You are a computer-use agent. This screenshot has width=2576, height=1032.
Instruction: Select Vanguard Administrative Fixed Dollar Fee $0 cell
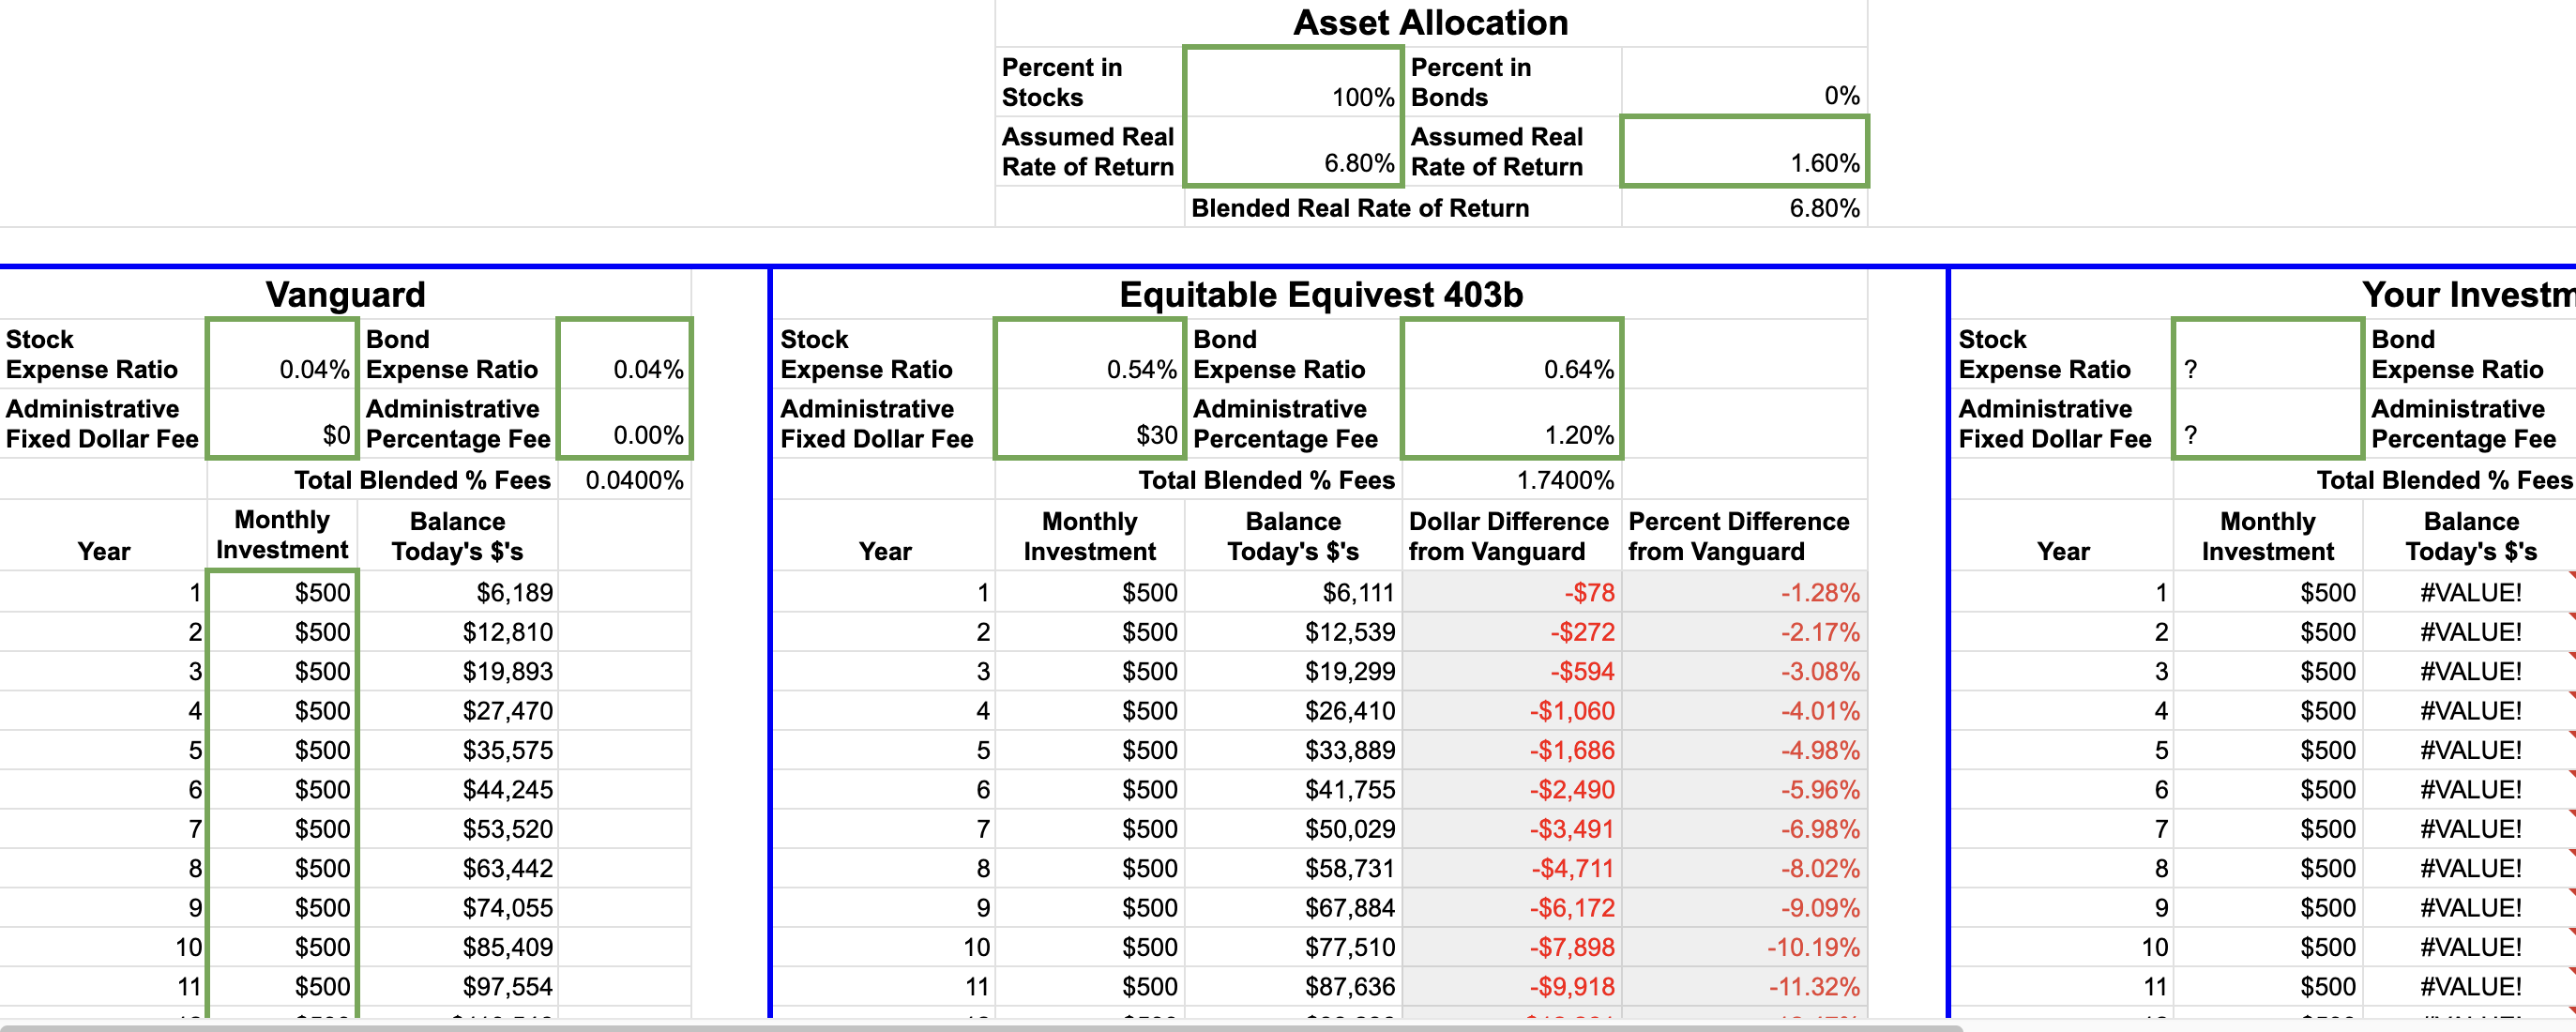point(283,423)
